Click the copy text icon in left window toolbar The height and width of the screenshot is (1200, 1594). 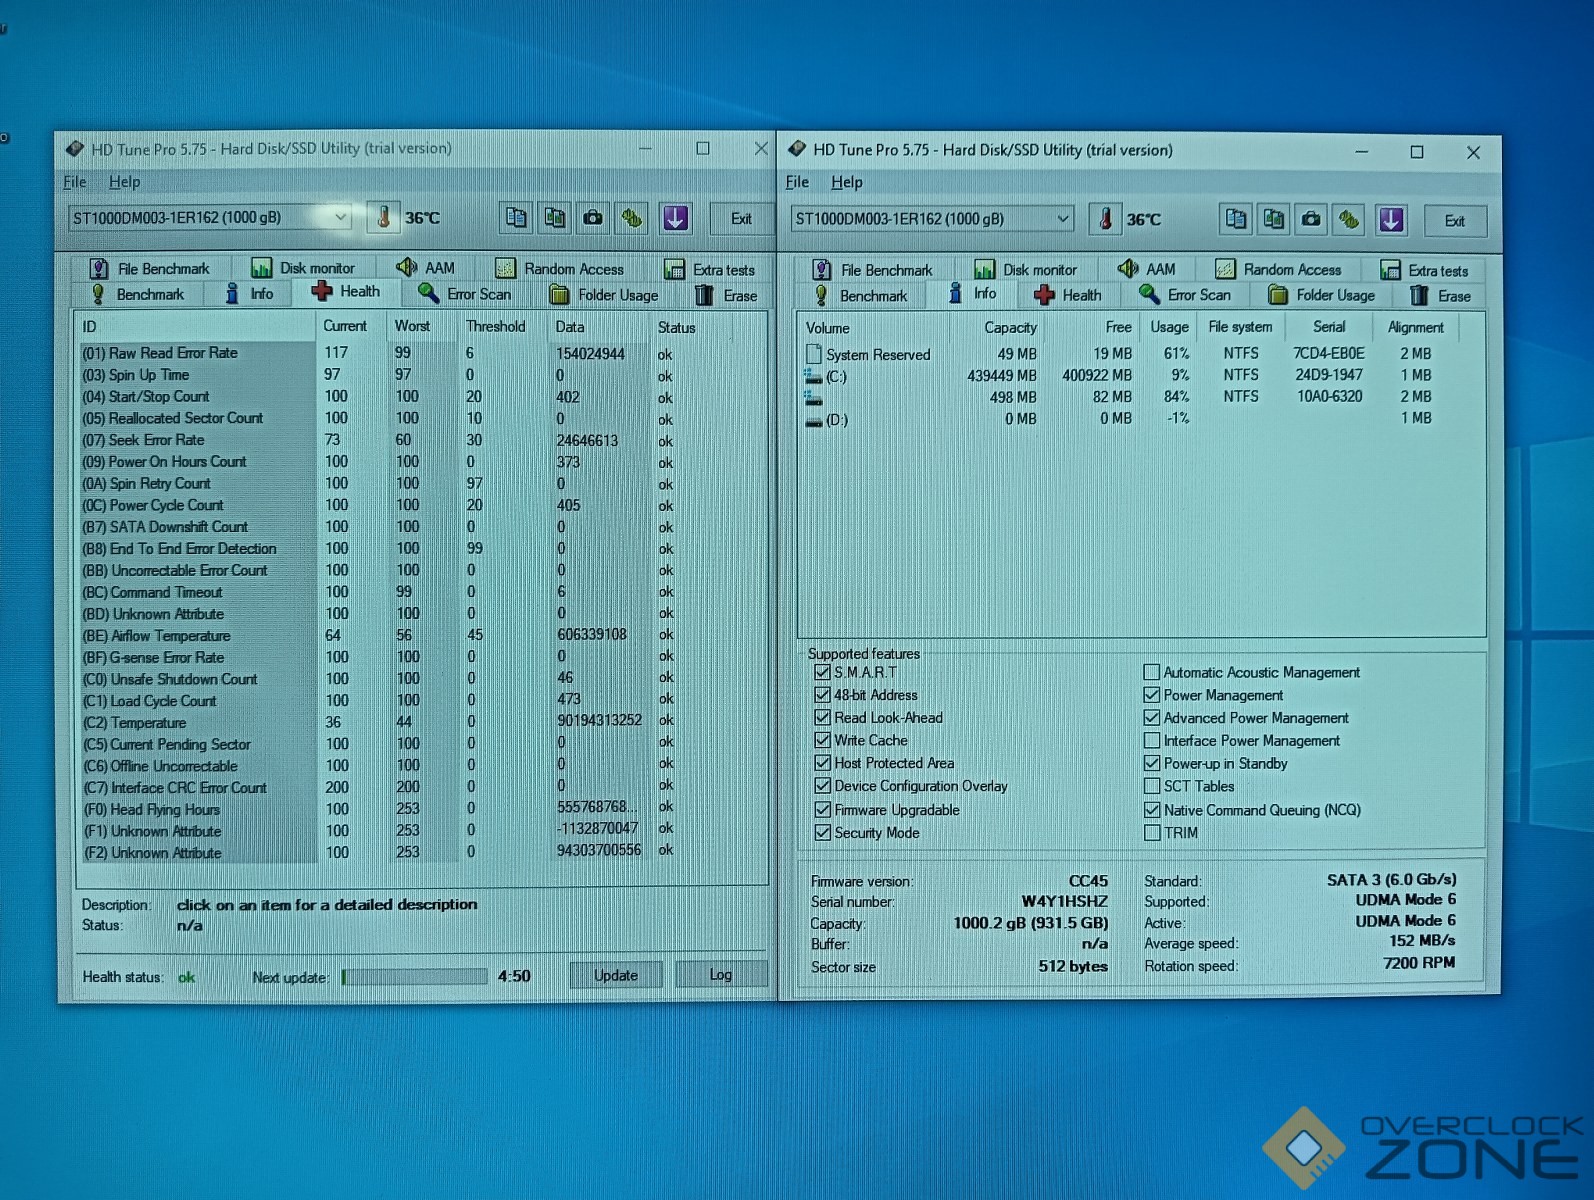pyautogui.click(x=516, y=218)
